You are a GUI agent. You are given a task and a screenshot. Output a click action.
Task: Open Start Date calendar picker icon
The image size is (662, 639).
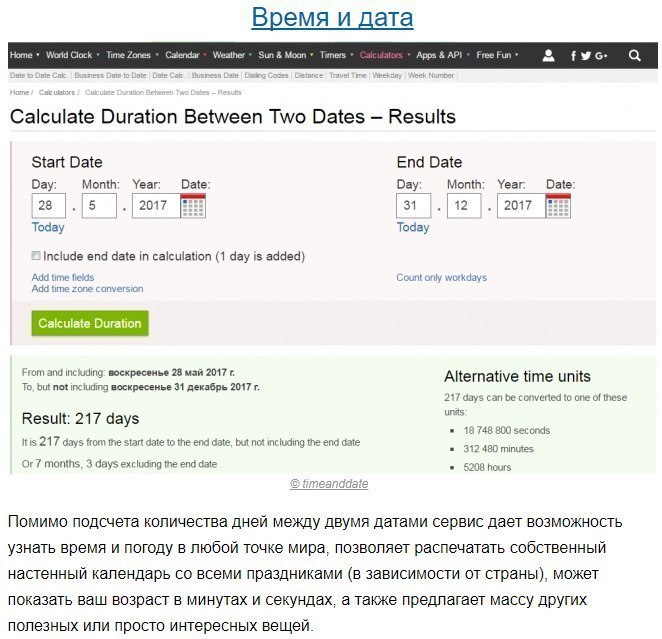(193, 206)
